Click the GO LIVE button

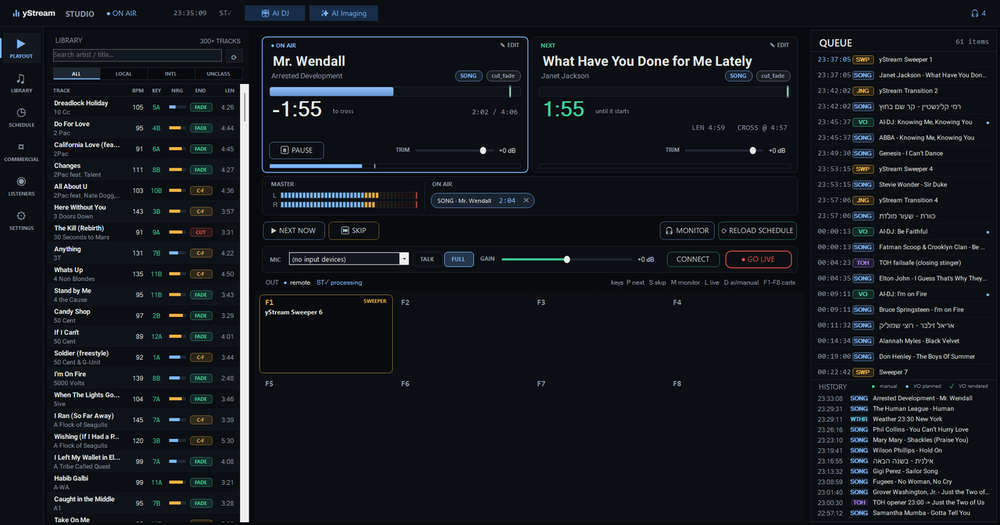pos(758,260)
